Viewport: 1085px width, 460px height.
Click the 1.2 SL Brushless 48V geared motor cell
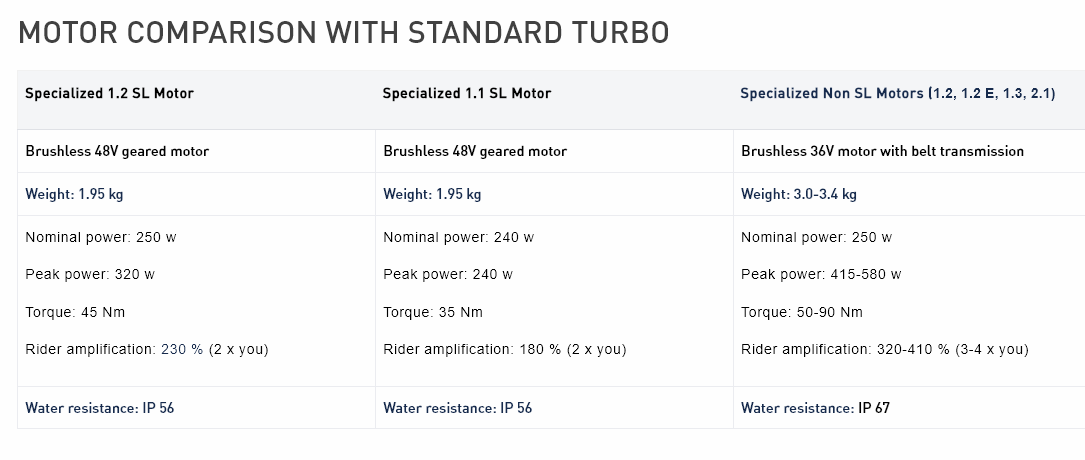pos(117,151)
